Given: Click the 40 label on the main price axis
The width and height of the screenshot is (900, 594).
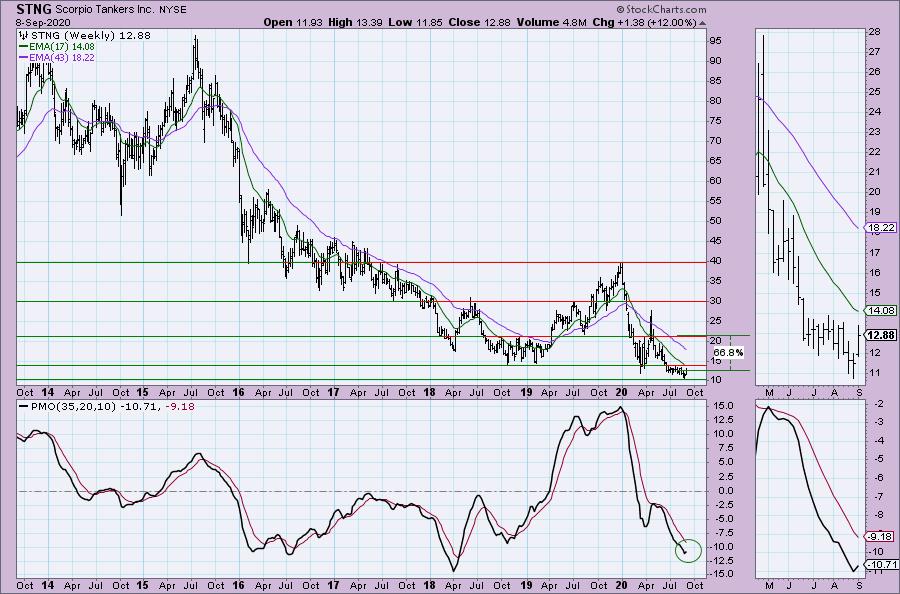Looking at the screenshot, I should click(x=716, y=261).
